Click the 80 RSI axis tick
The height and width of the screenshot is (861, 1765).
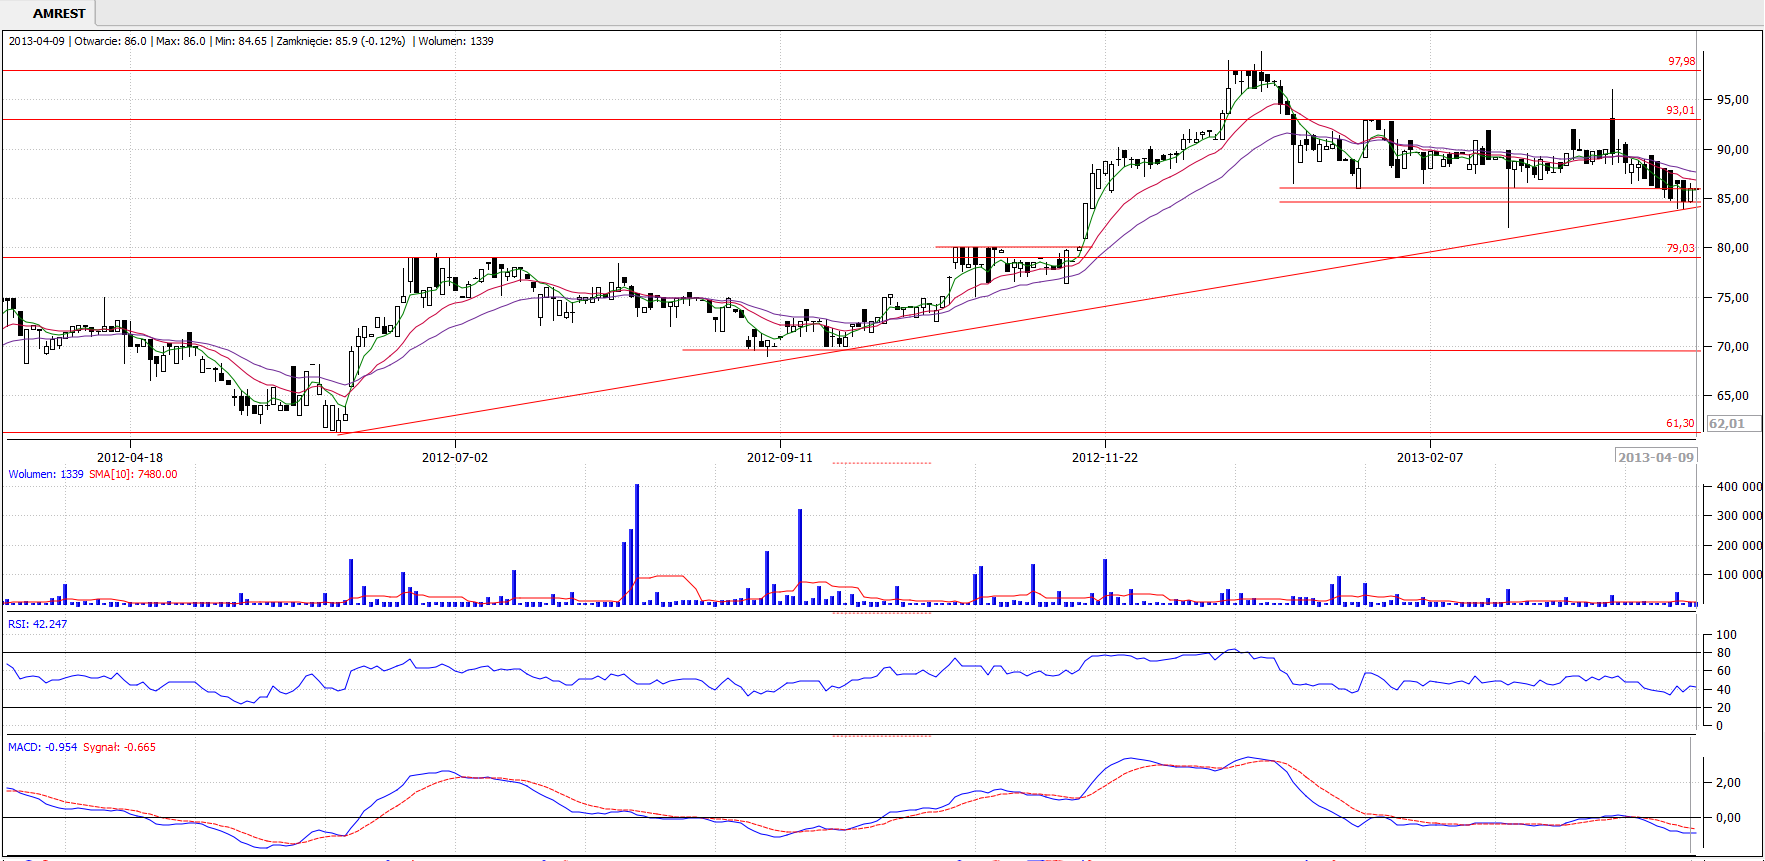click(1723, 653)
